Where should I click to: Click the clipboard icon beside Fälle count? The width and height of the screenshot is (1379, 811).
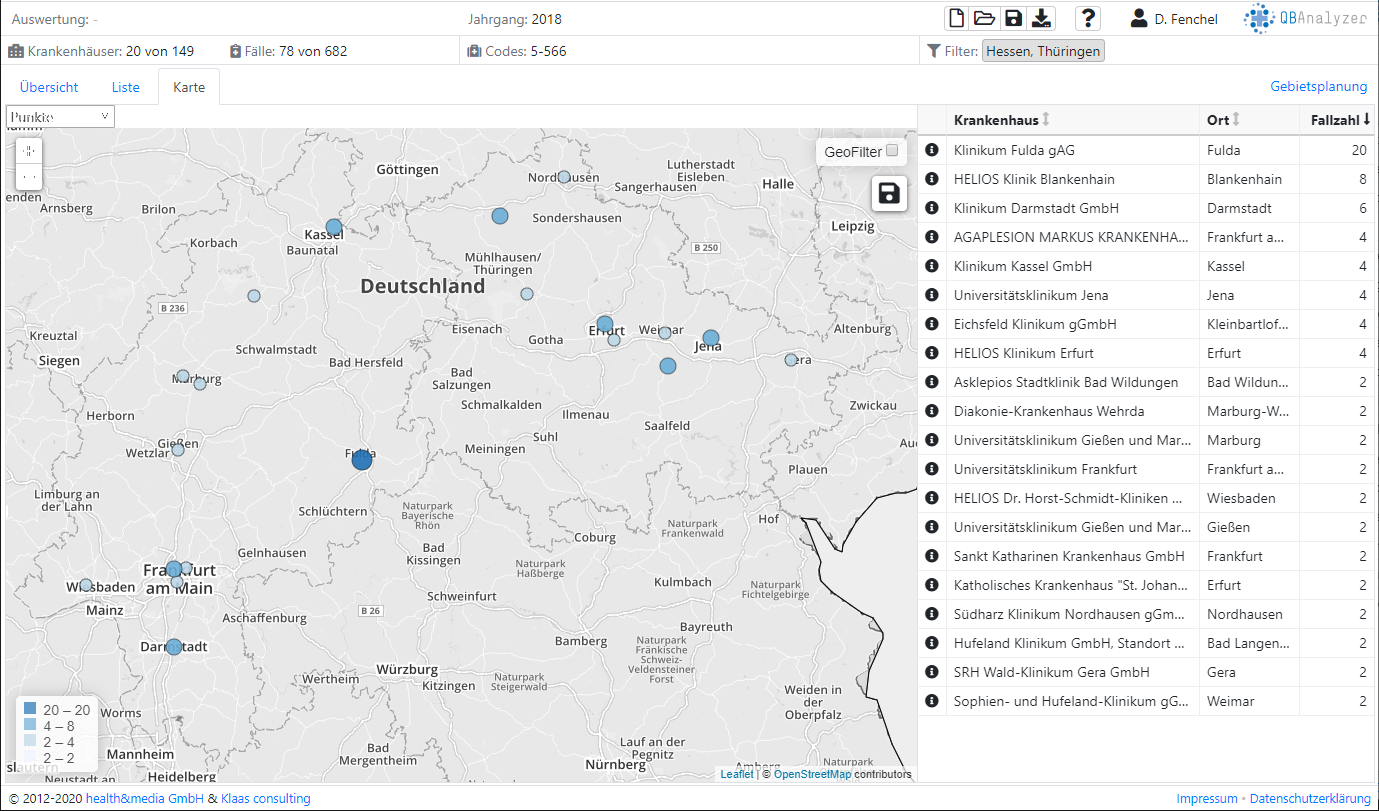(x=235, y=51)
